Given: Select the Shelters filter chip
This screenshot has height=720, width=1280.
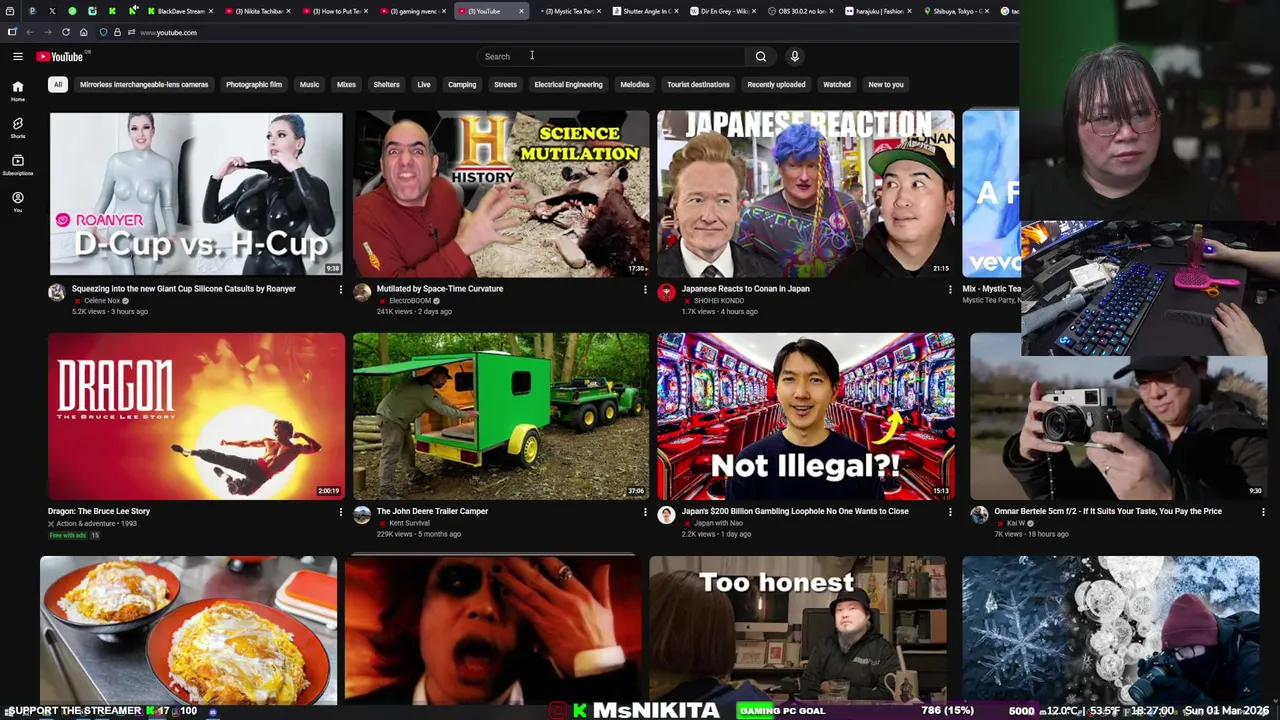Looking at the screenshot, I should (x=386, y=84).
